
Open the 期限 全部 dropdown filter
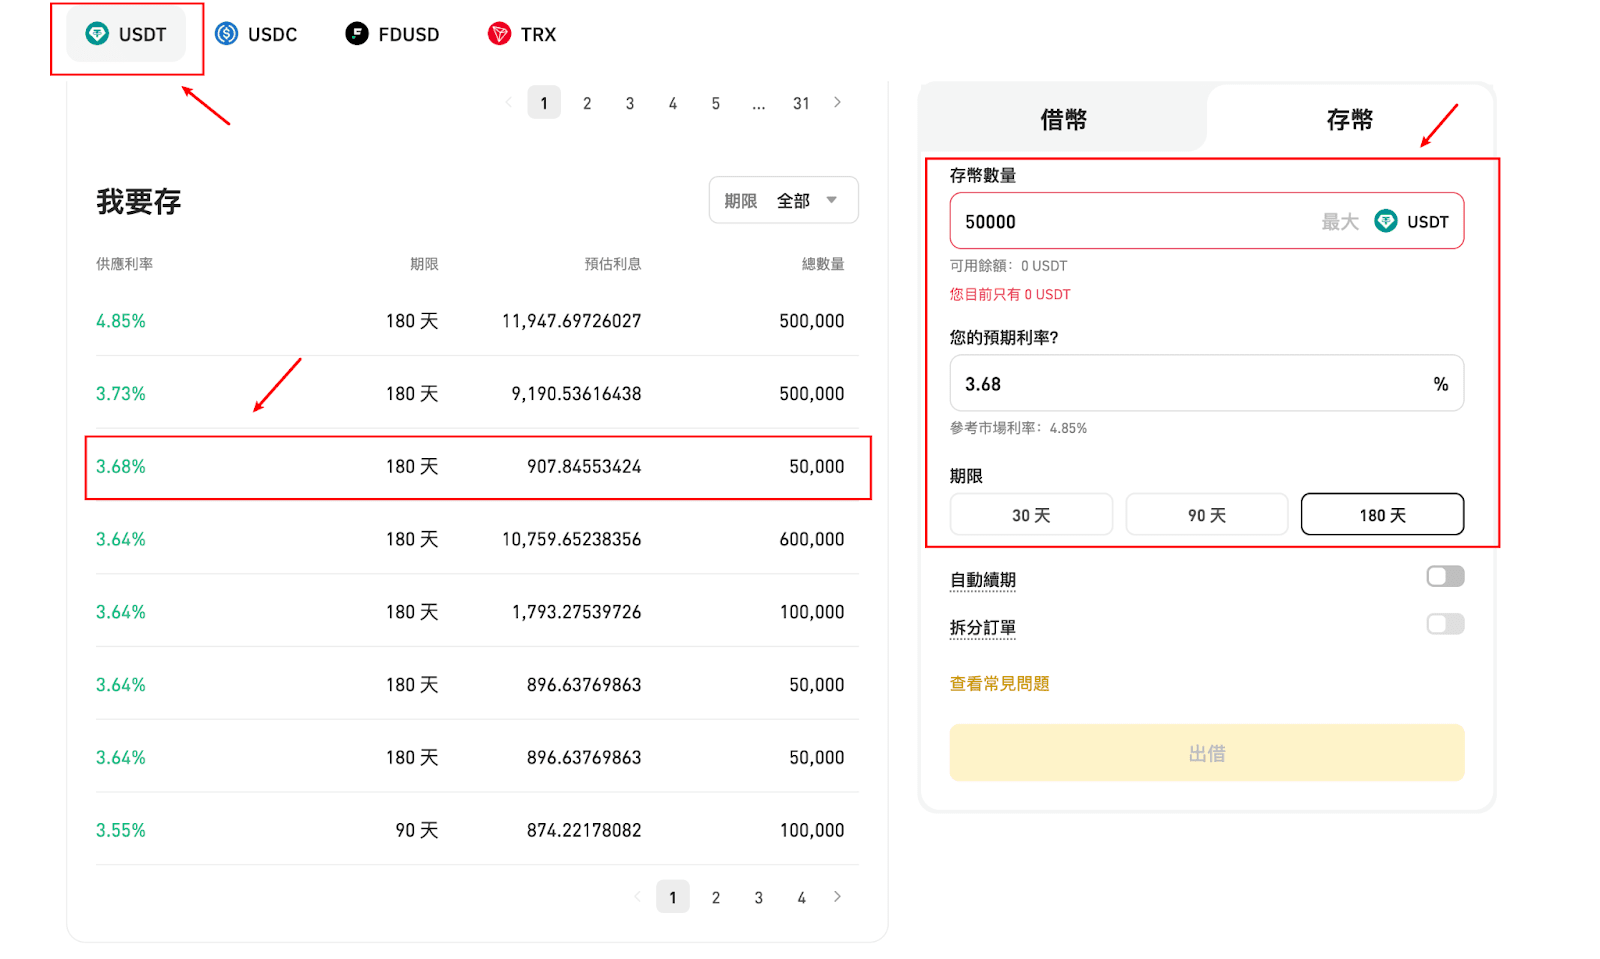click(784, 201)
